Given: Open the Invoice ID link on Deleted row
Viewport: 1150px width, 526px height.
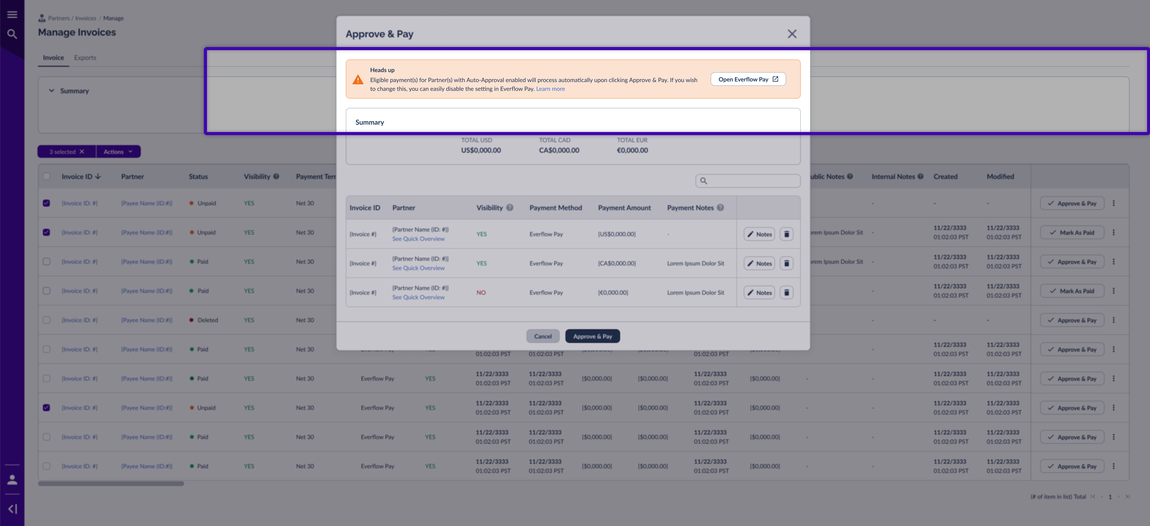Looking at the screenshot, I should 79,320.
